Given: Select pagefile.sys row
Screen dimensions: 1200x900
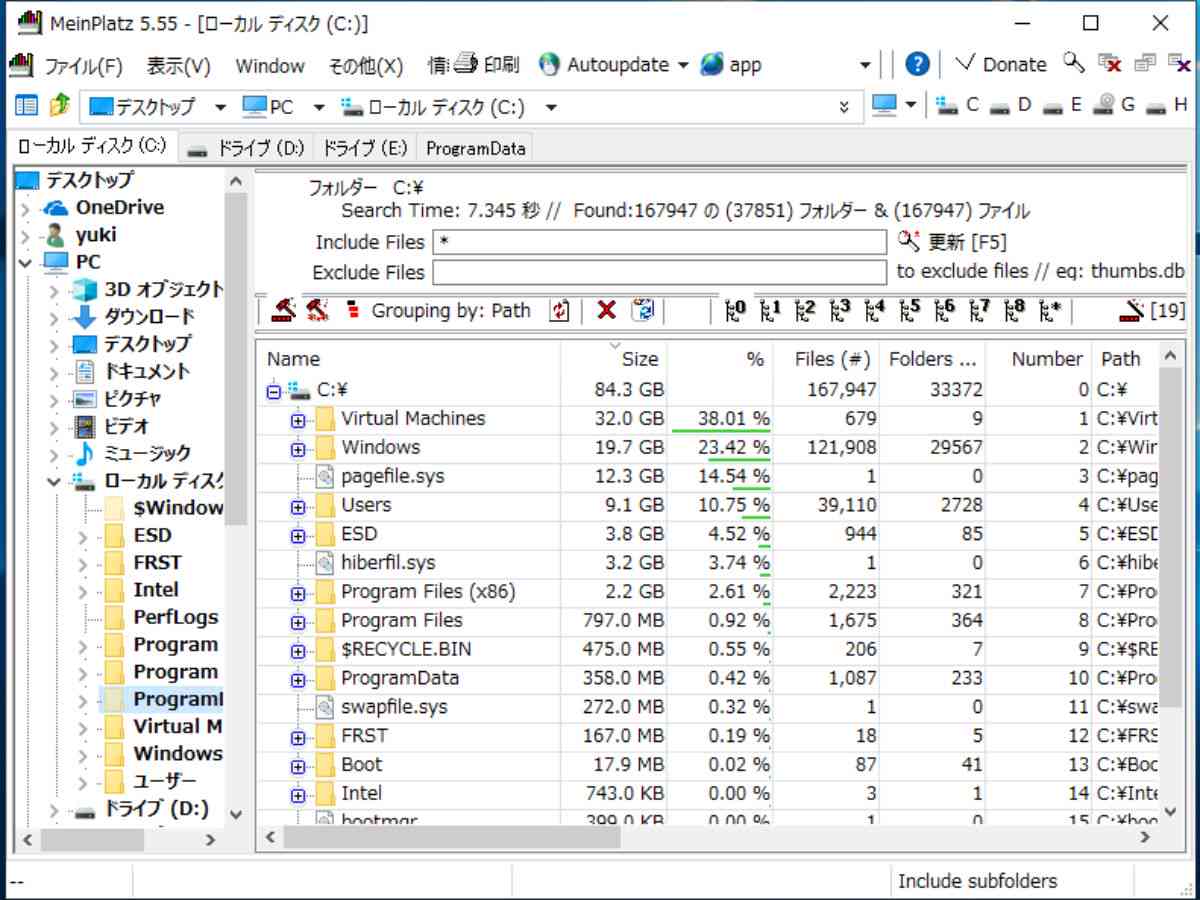Looking at the screenshot, I should 709,477.
